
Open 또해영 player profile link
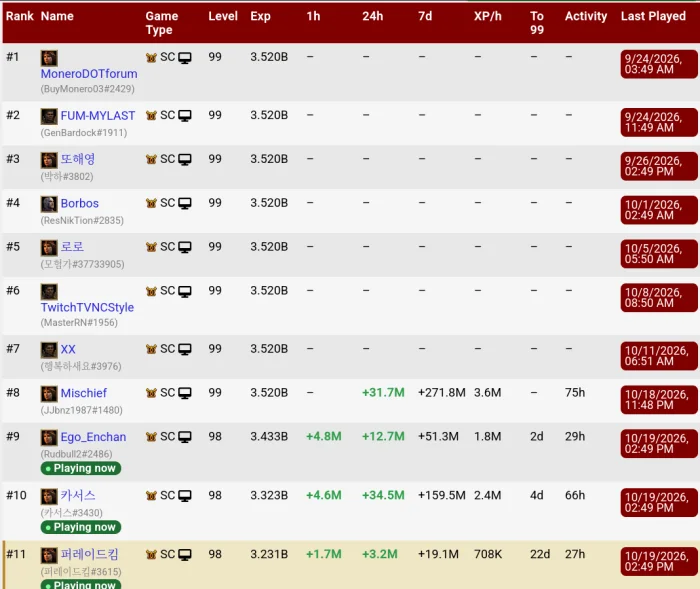click(78, 159)
